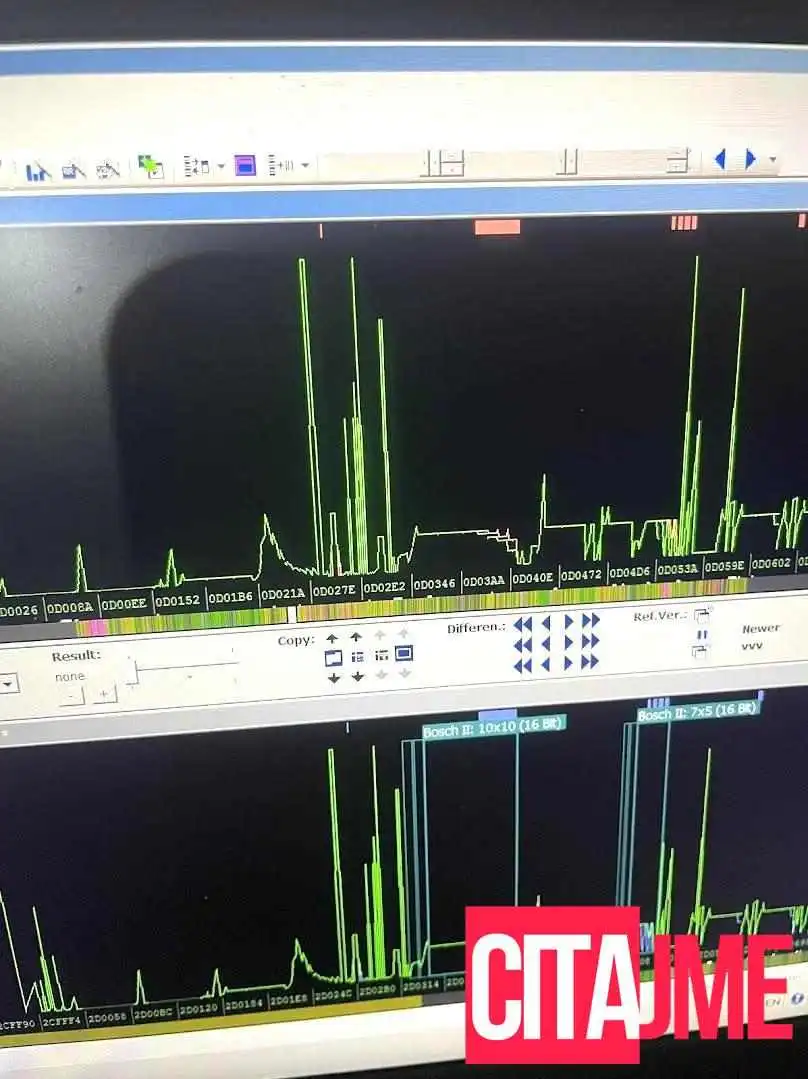This screenshot has width=808, height=1079.
Task: Click the bar chart view toolbar icon
Action: pyautogui.click(x=39, y=171)
